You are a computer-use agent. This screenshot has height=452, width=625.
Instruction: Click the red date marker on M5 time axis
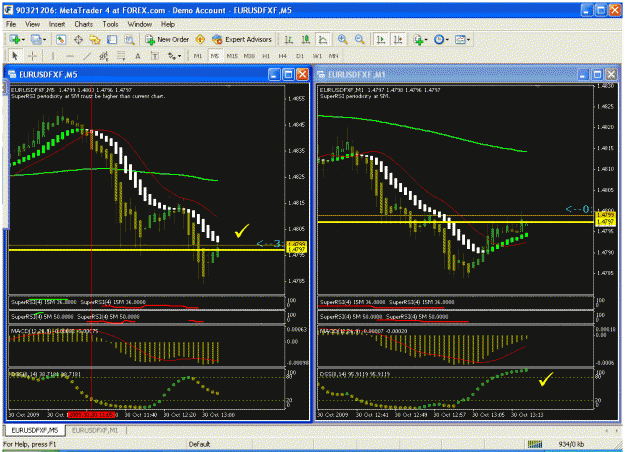point(91,415)
